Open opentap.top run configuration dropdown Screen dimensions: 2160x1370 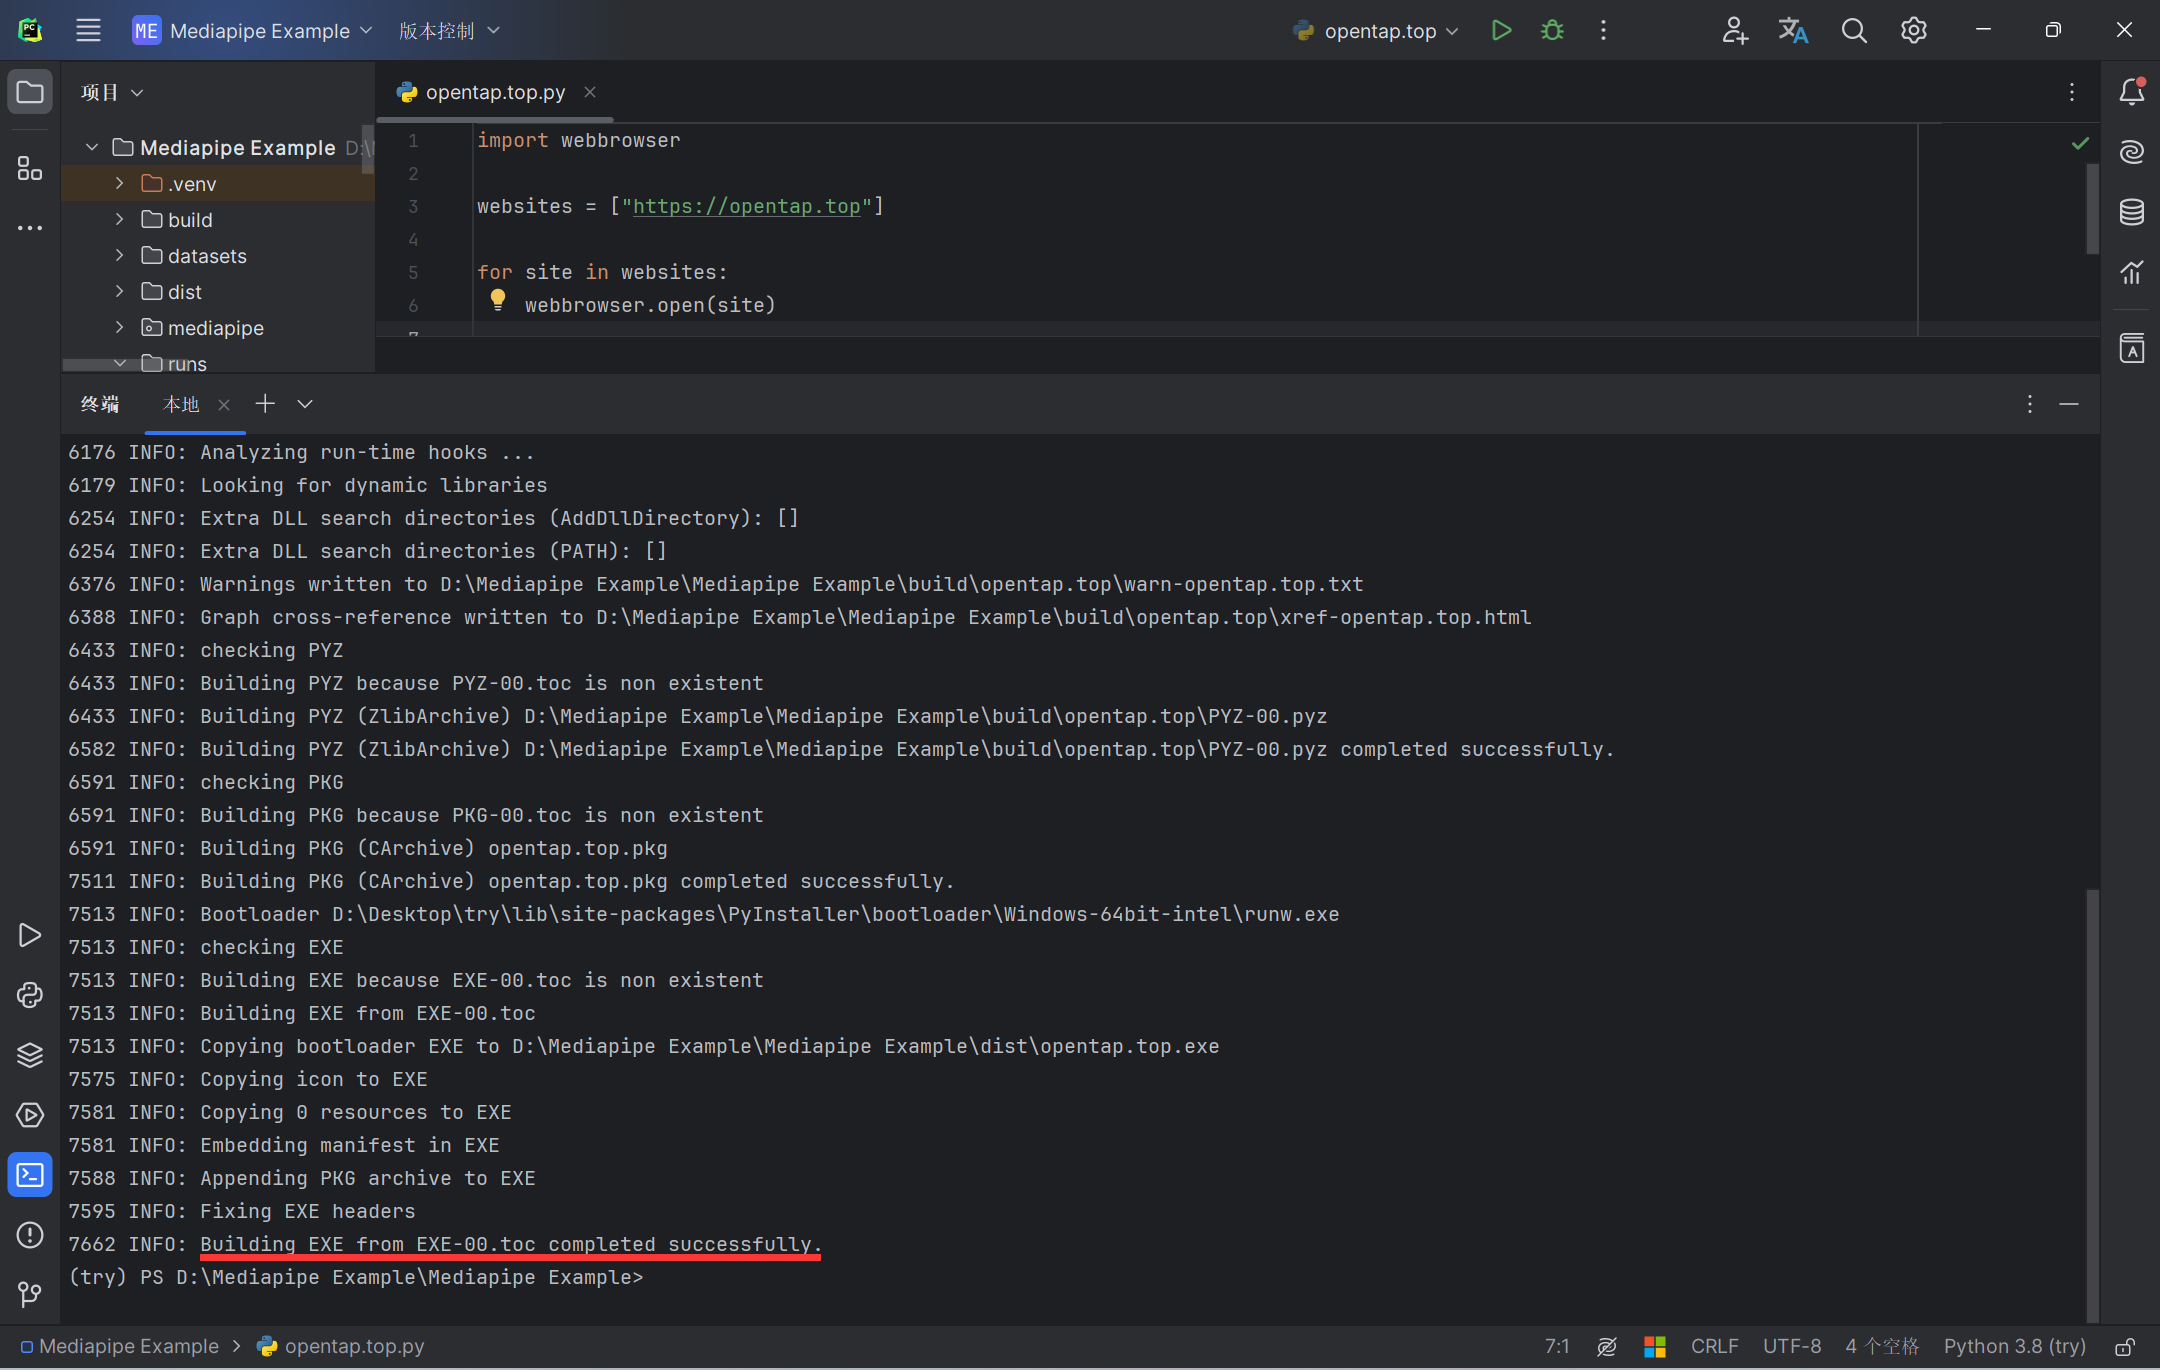(1375, 30)
